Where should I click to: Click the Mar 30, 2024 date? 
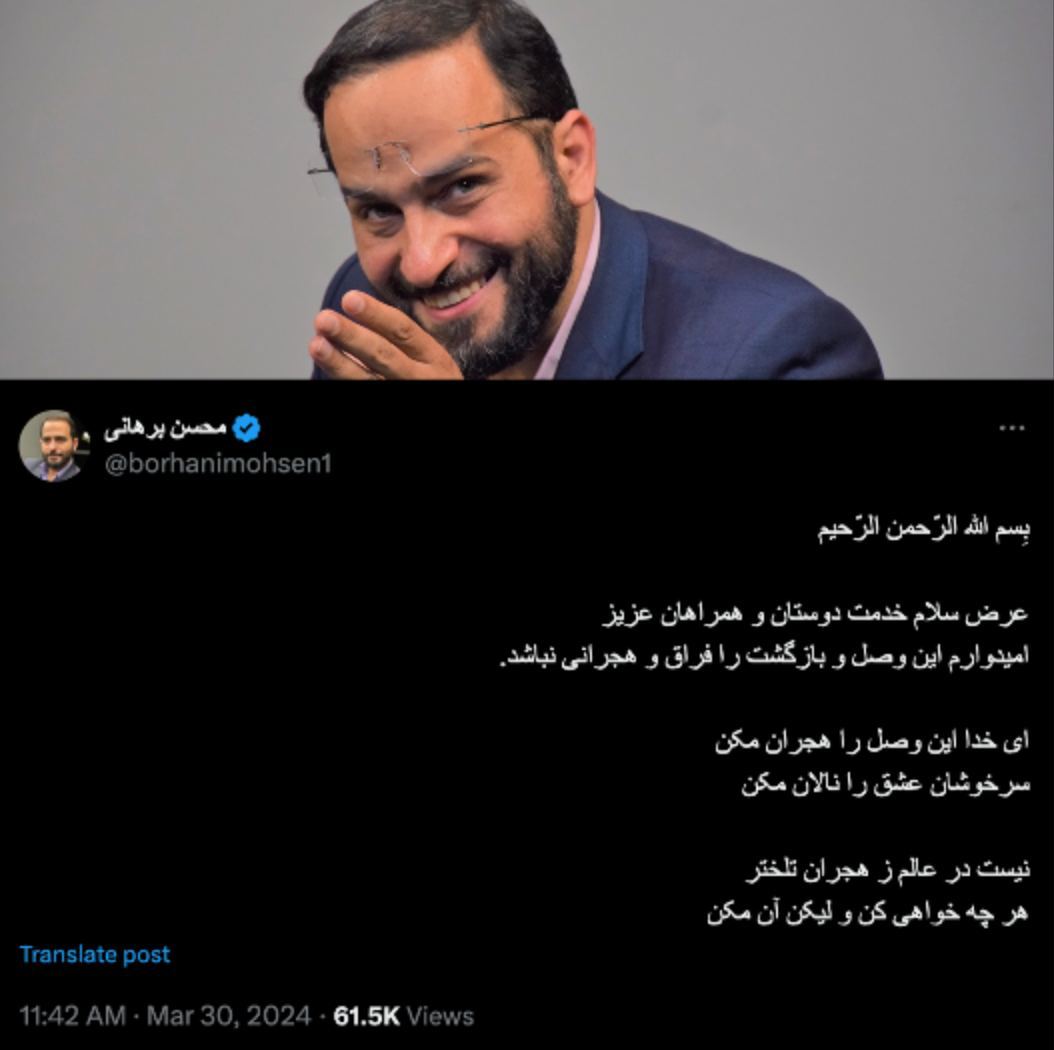(229, 1016)
